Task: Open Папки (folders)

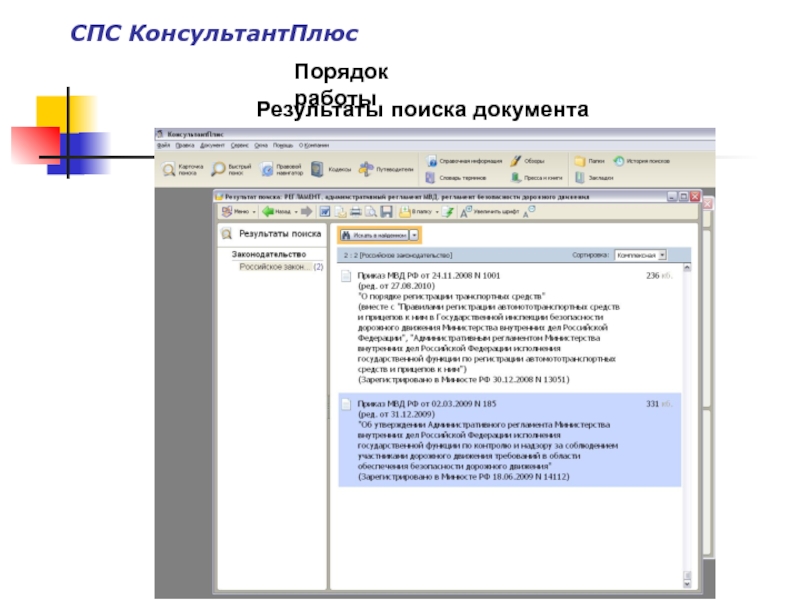Action: pos(589,161)
